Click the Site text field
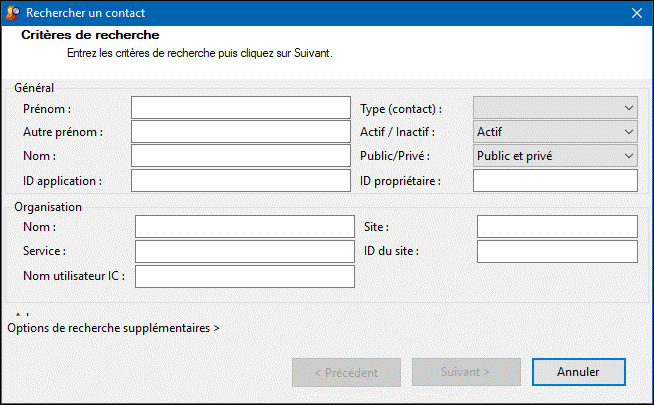Viewport: 654px width, 405px height. pyautogui.click(x=557, y=227)
